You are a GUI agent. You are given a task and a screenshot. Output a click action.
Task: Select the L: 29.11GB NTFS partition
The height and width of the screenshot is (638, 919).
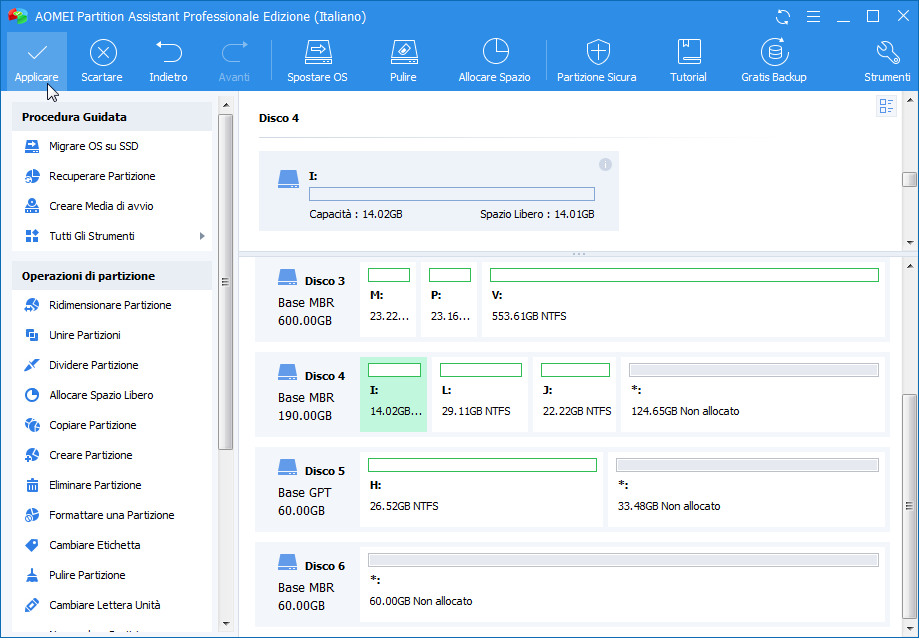(x=480, y=395)
